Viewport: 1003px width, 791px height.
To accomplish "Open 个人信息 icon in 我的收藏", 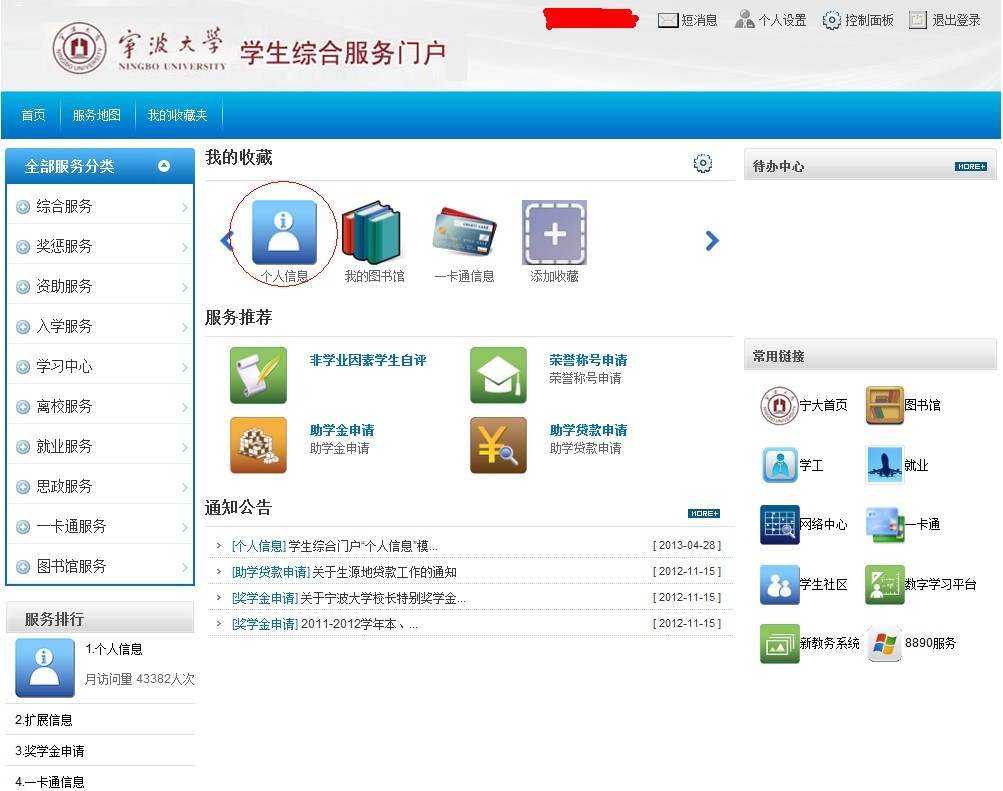I will tap(284, 232).
